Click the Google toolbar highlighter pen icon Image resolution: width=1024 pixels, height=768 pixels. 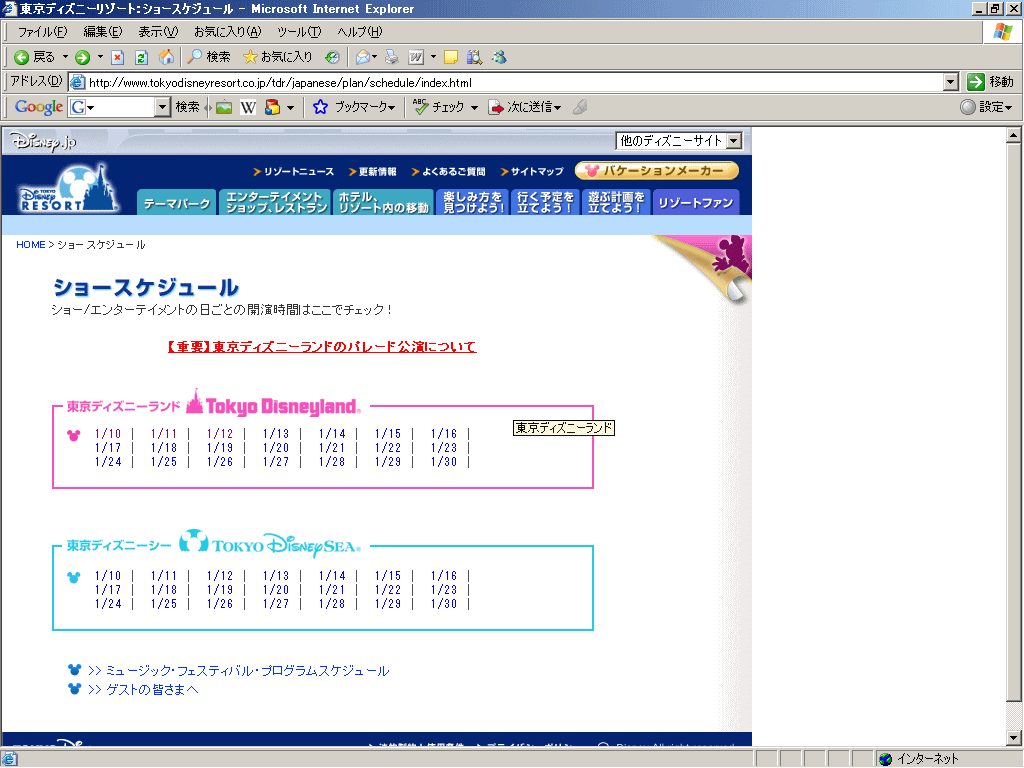[579, 106]
